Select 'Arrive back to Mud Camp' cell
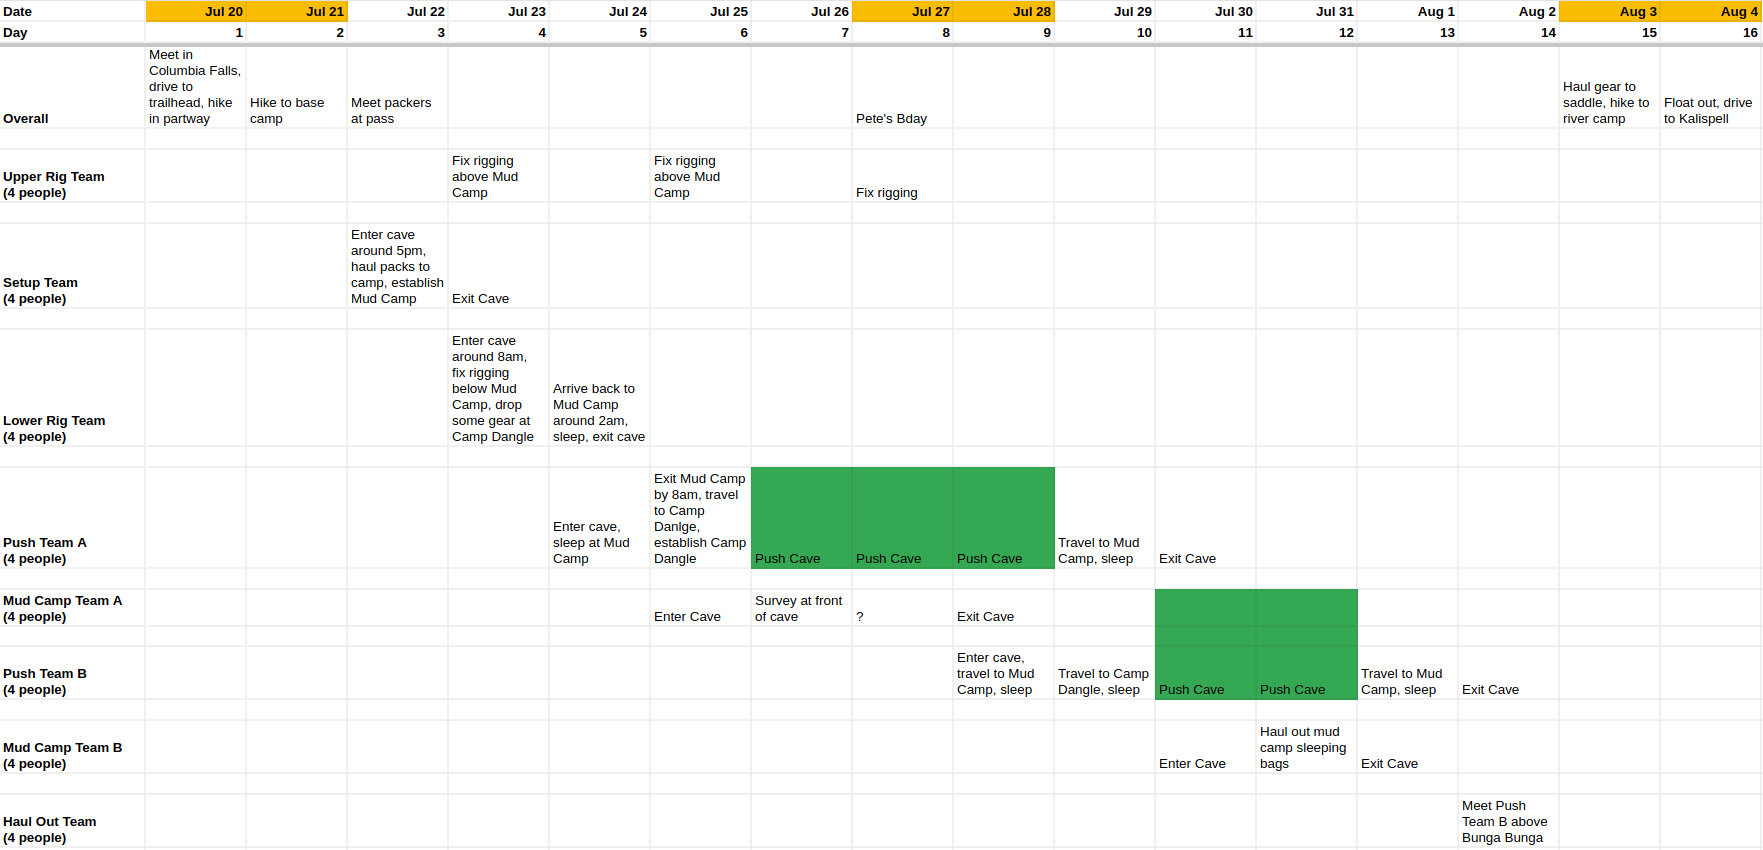This screenshot has width=1763, height=850. (600, 388)
